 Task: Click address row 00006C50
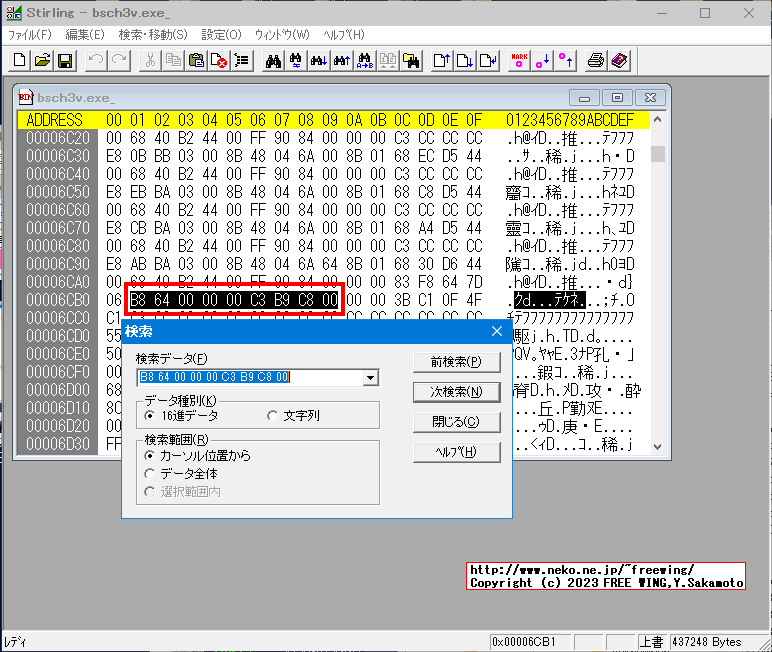(x=58, y=192)
